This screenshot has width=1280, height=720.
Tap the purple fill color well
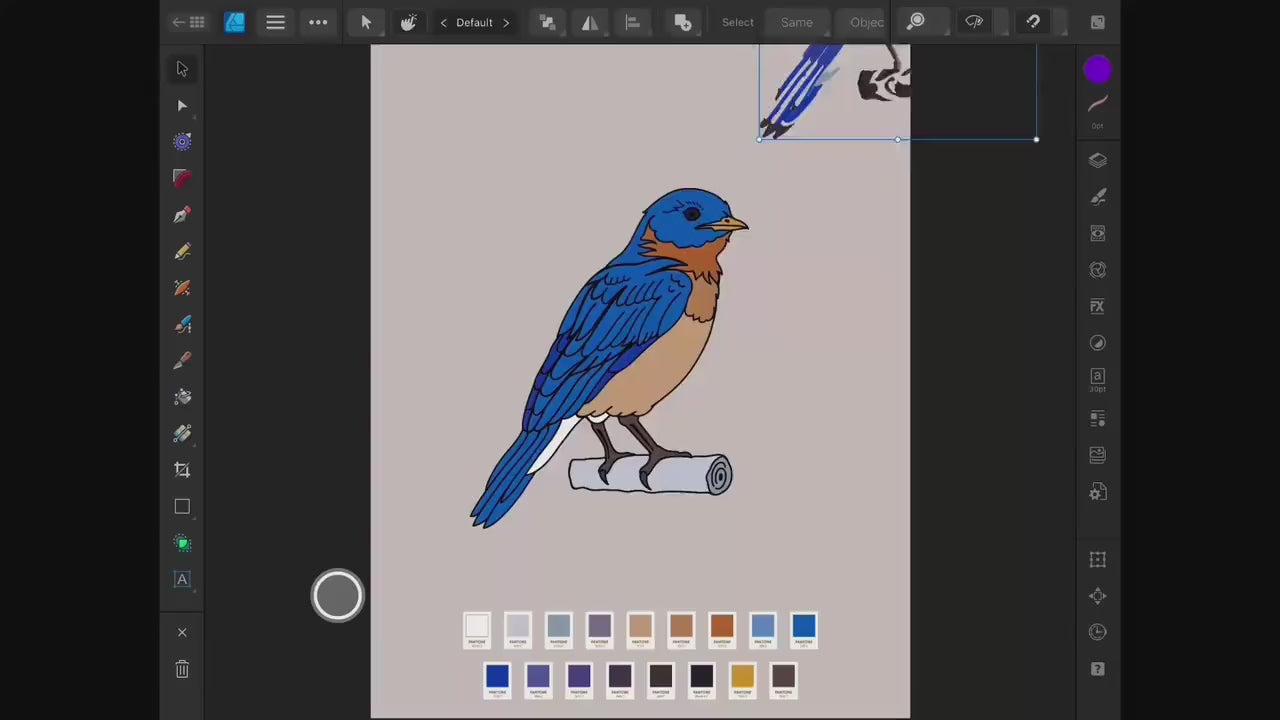tap(1097, 69)
